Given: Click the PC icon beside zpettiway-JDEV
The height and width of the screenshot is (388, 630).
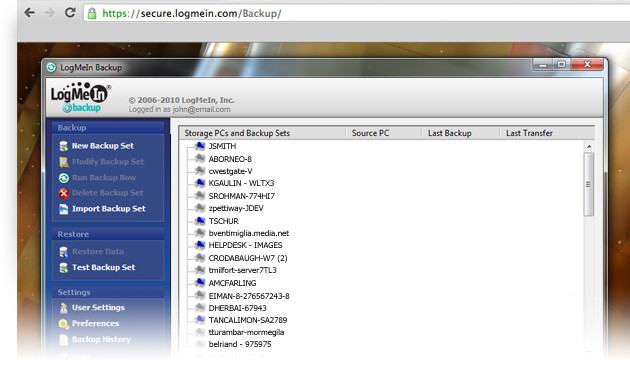Looking at the screenshot, I should [x=200, y=208].
